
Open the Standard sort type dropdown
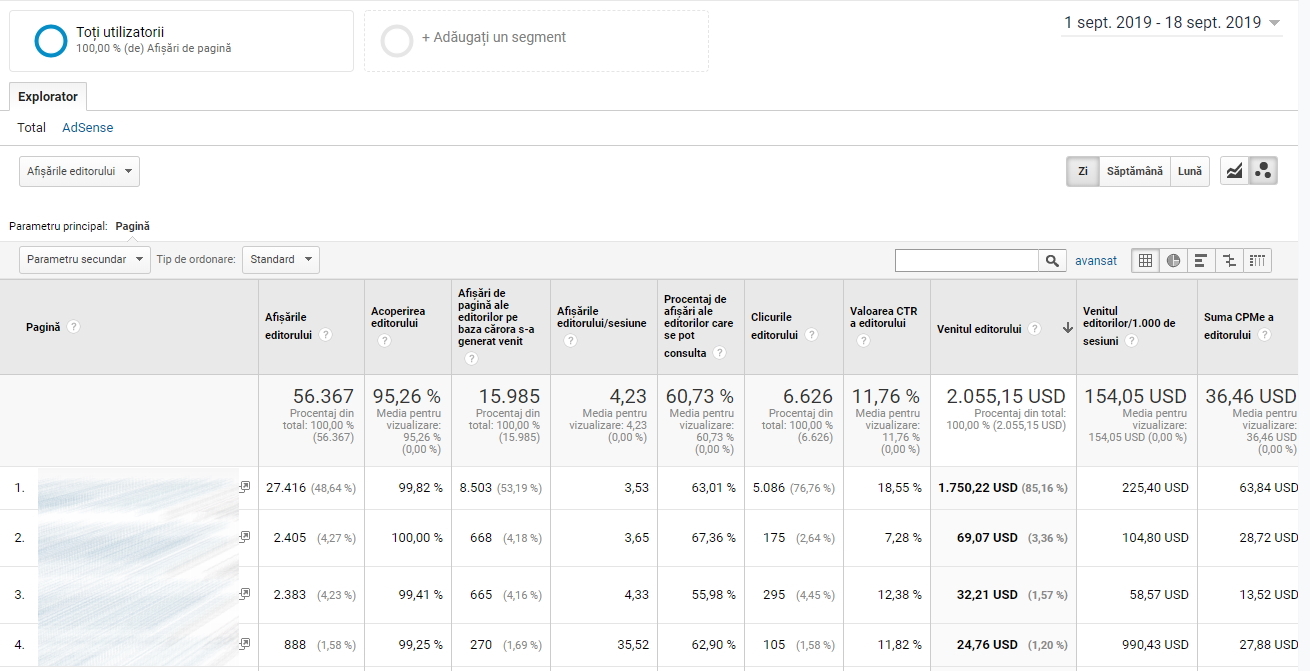[281, 260]
